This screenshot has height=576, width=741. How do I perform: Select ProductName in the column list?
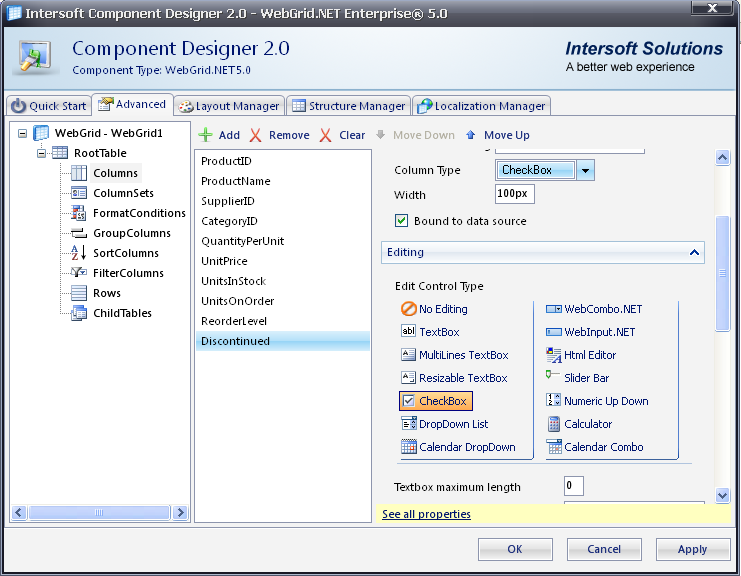[x=283, y=181]
